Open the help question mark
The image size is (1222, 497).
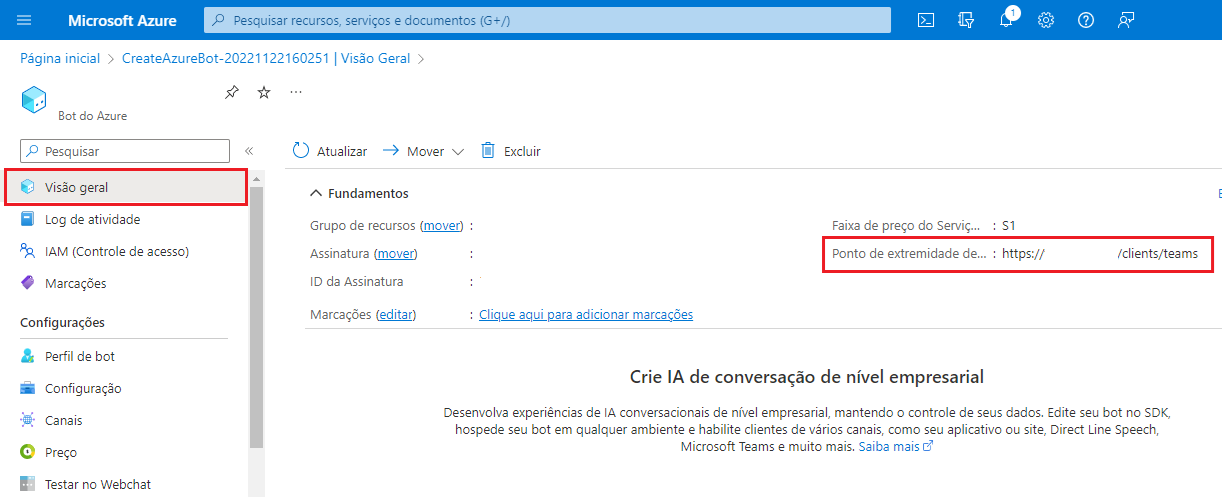click(1086, 20)
